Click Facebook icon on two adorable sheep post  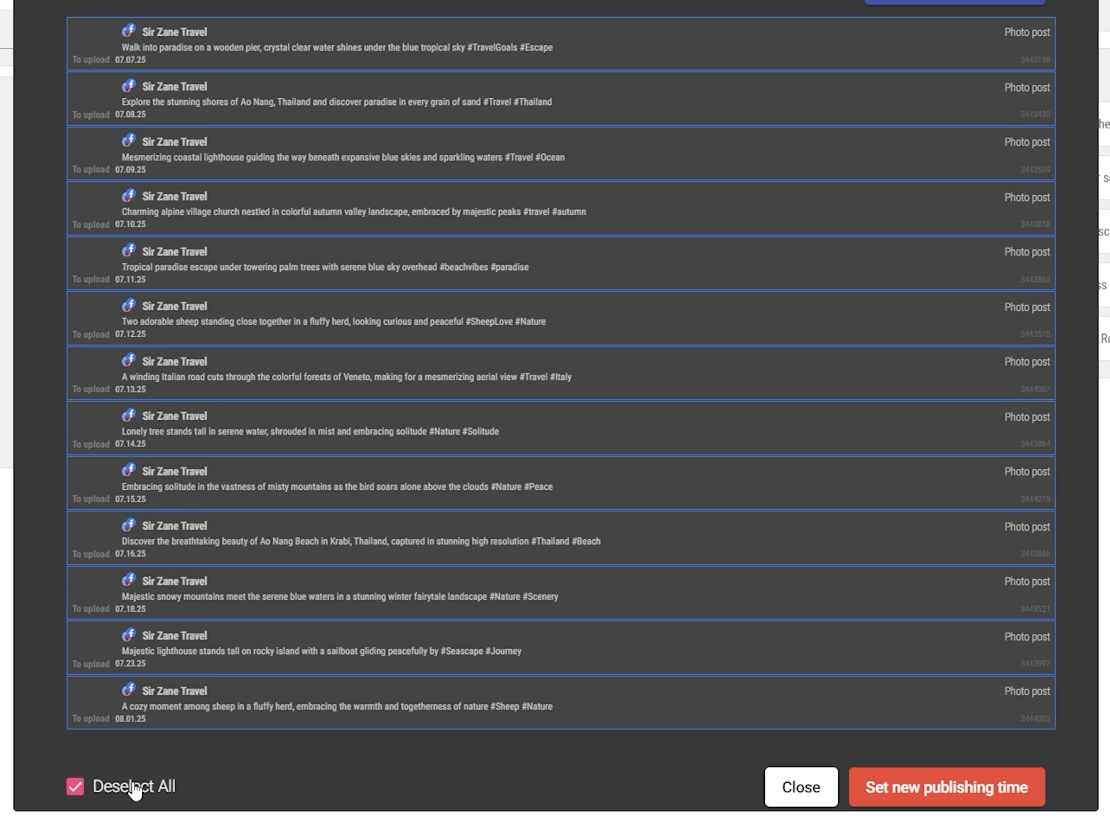[x=128, y=306]
